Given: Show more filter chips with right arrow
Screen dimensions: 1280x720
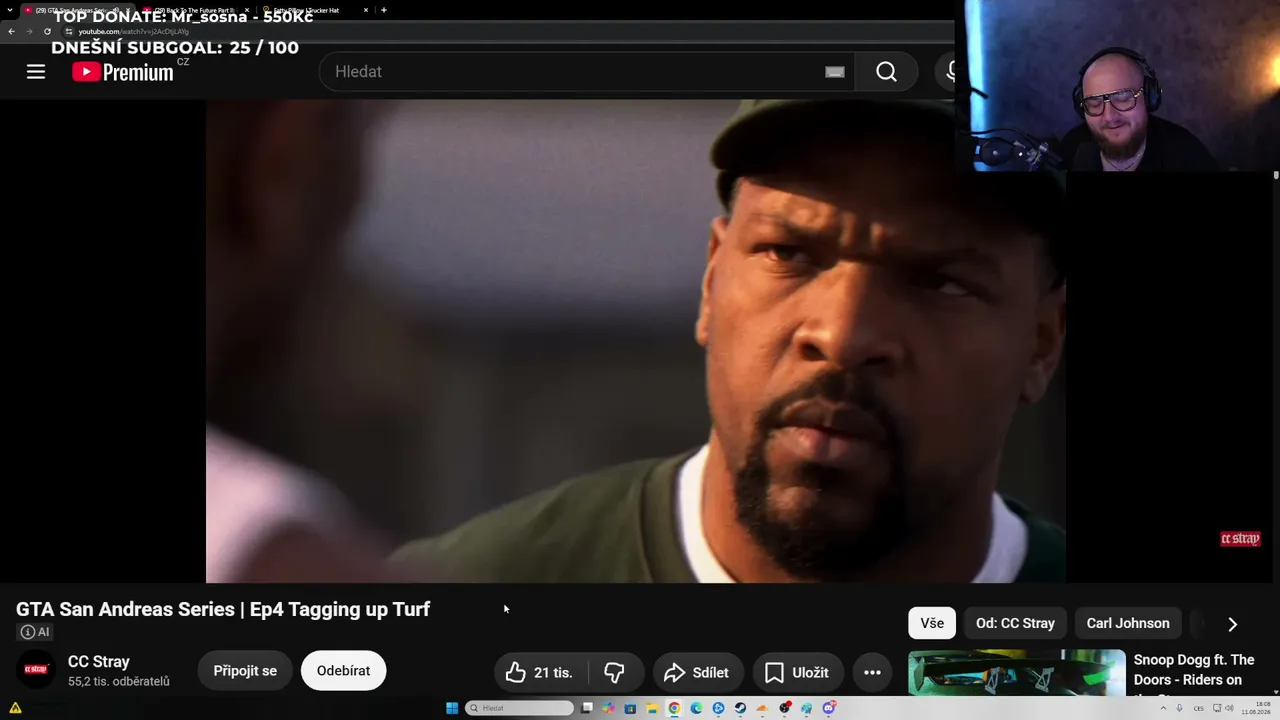Looking at the screenshot, I should [1232, 624].
